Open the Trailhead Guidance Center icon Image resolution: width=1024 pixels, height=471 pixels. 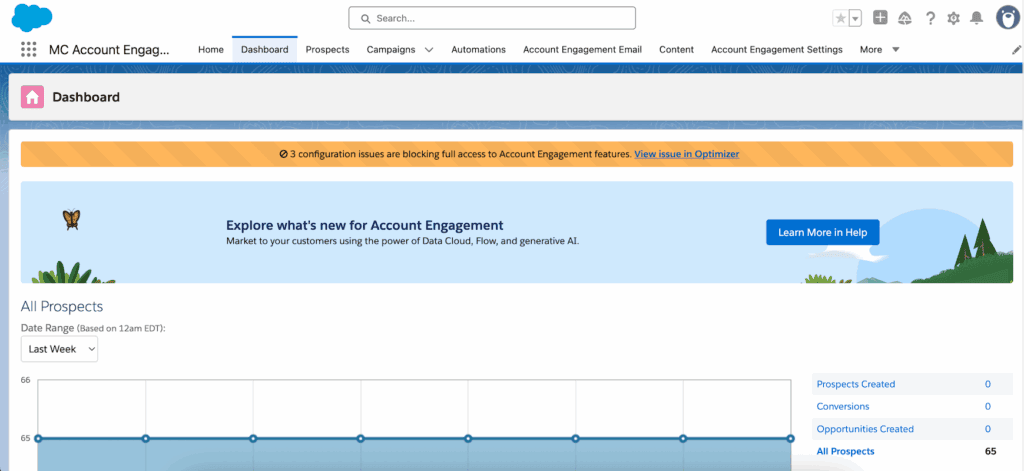905,18
